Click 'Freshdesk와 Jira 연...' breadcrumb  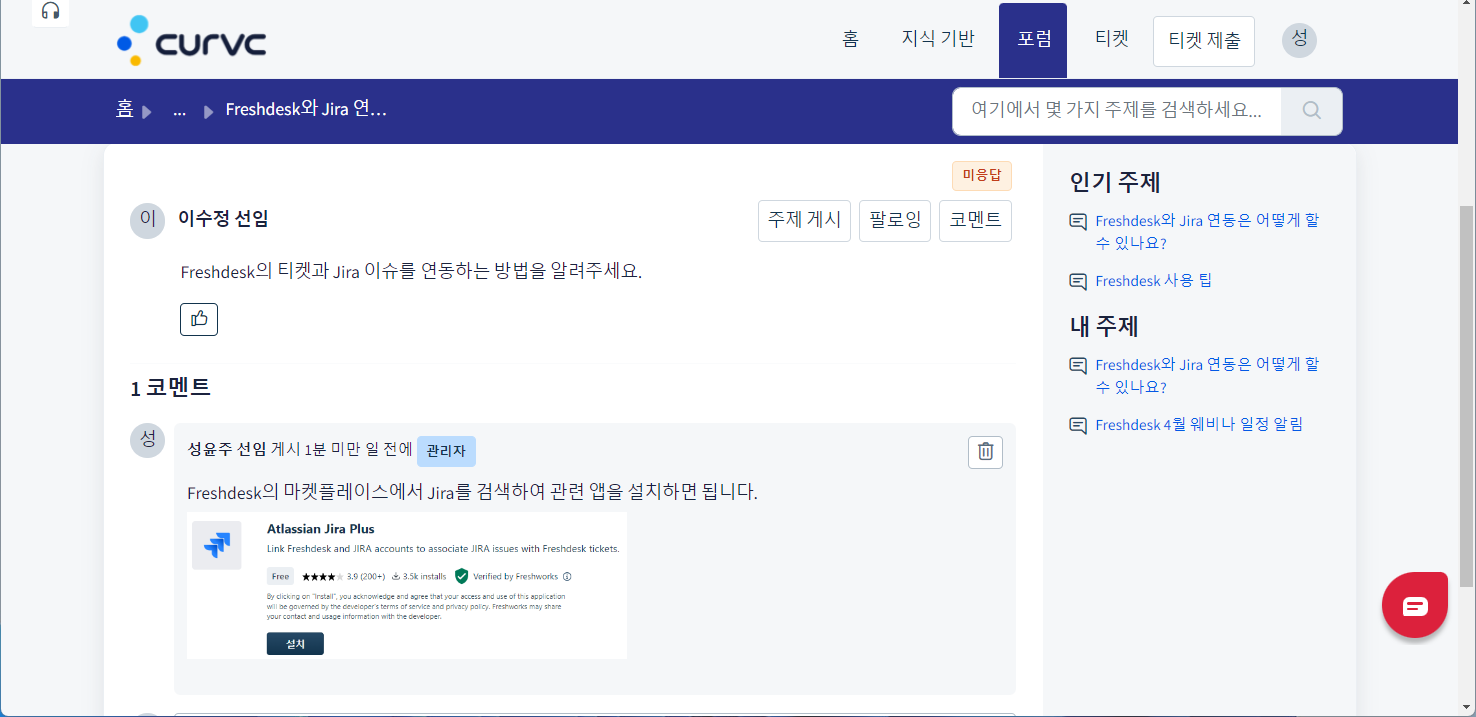click(306, 109)
